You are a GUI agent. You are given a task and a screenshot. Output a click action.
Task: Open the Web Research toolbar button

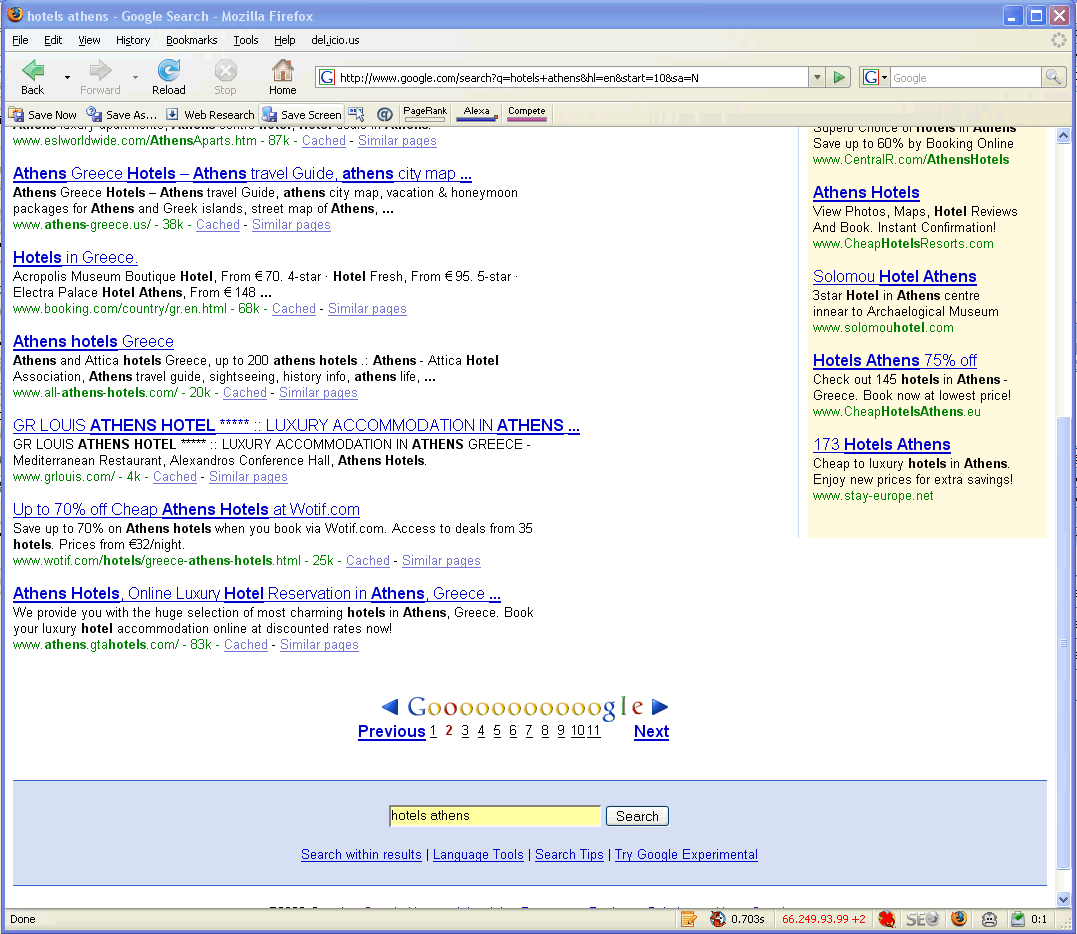tap(210, 115)
